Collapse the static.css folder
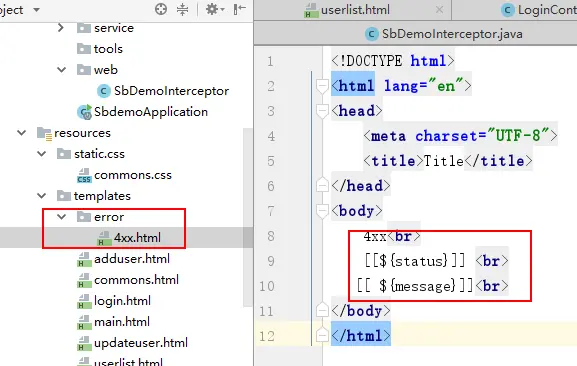Image resolution: width=577 pixels, height=366 pixels. pos(42,153)
